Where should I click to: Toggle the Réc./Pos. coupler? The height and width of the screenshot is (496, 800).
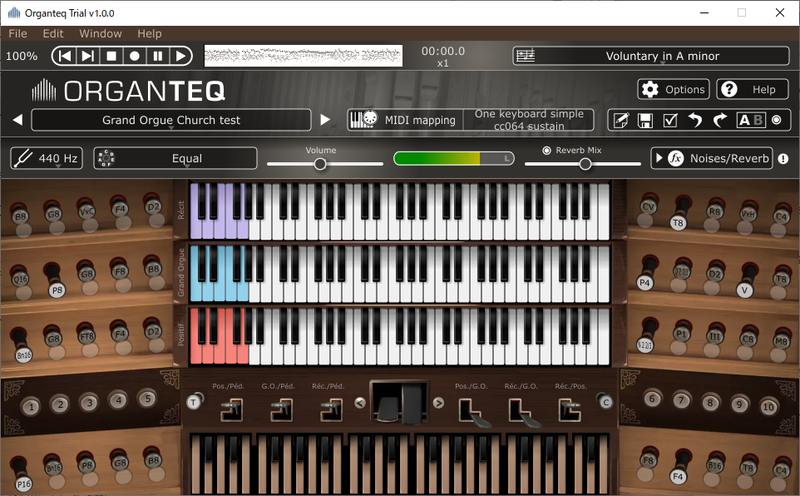pos(570,410)
